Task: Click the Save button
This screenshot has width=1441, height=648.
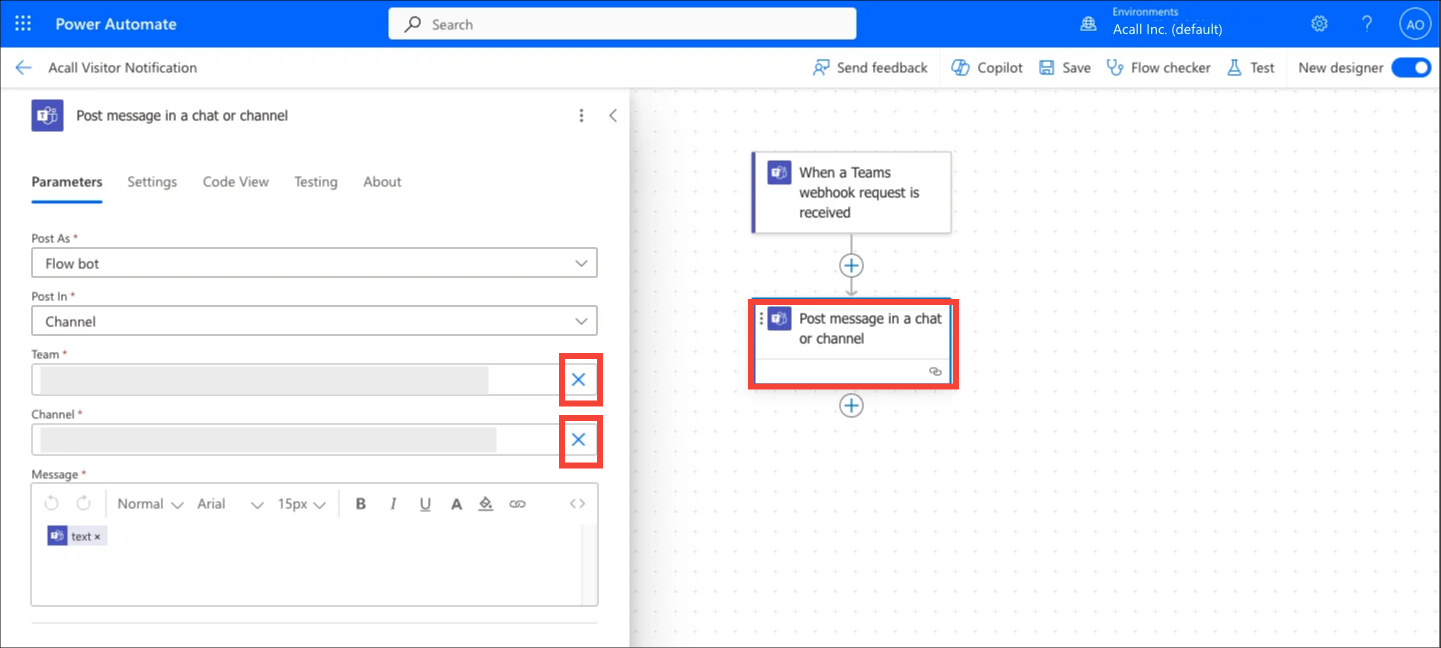Action: point(1065,68)
